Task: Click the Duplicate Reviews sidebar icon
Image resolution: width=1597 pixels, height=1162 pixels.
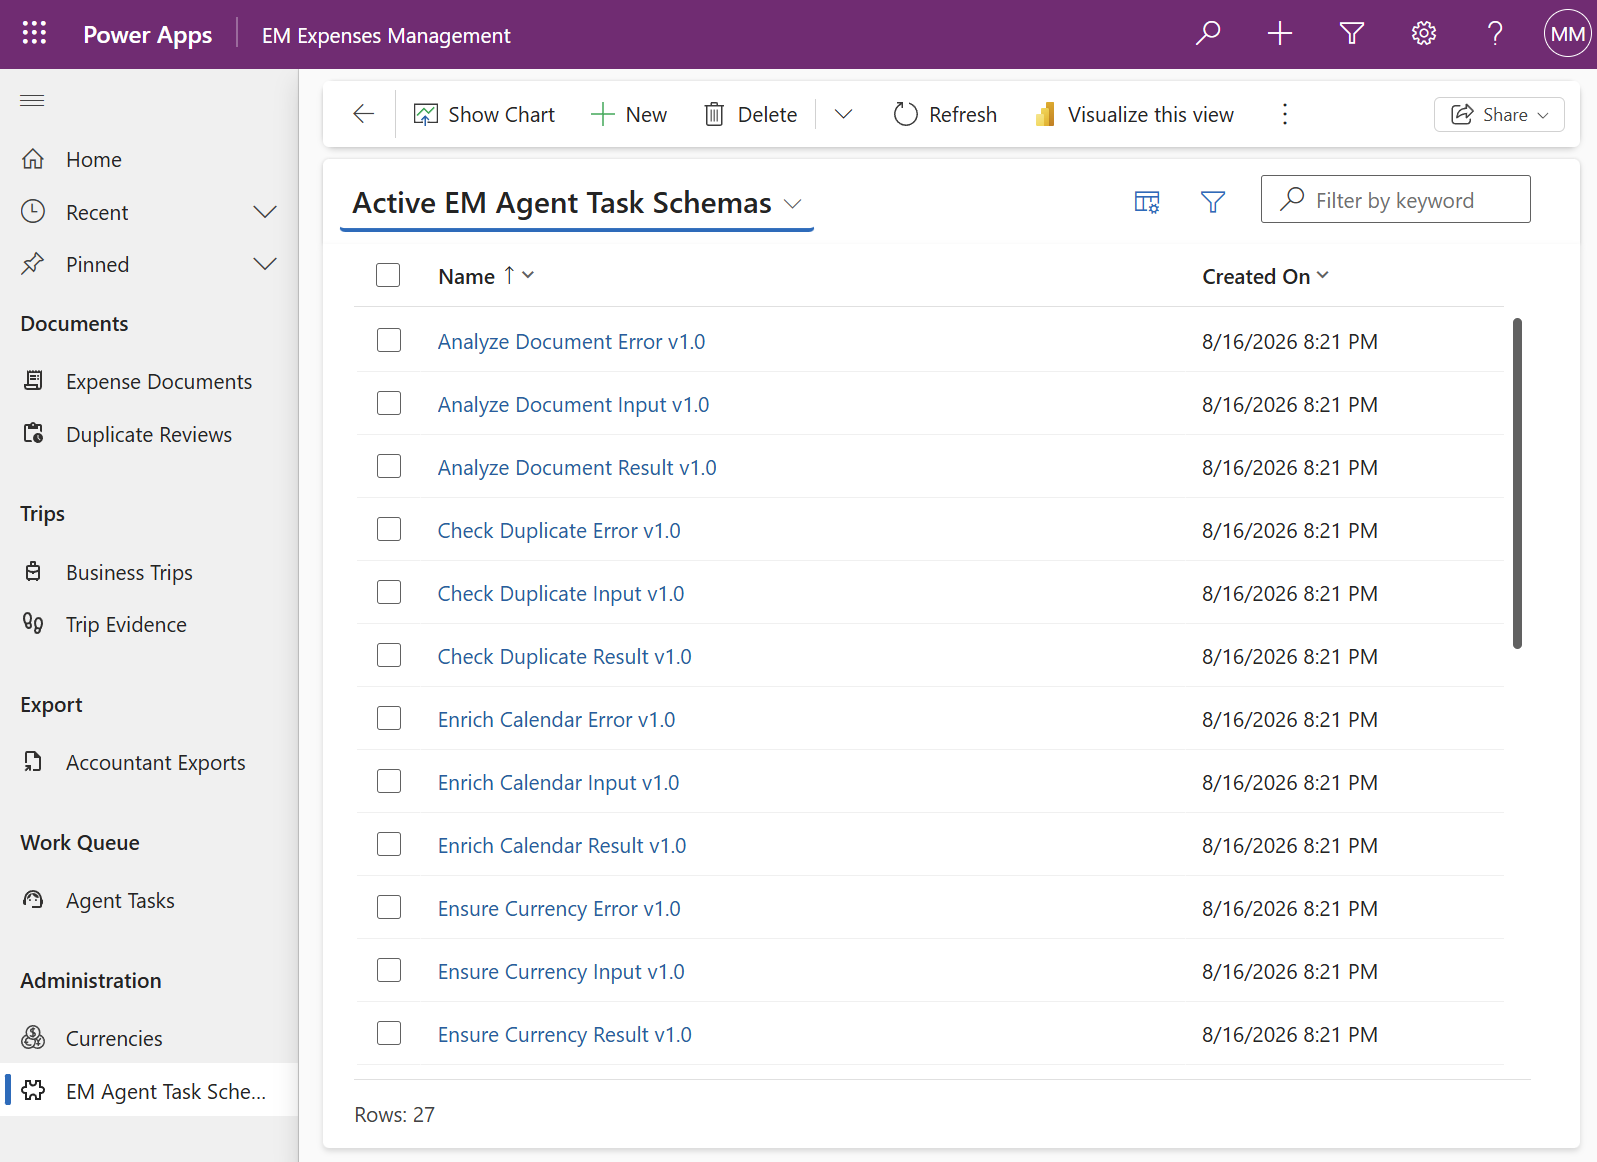Action: 33,434
